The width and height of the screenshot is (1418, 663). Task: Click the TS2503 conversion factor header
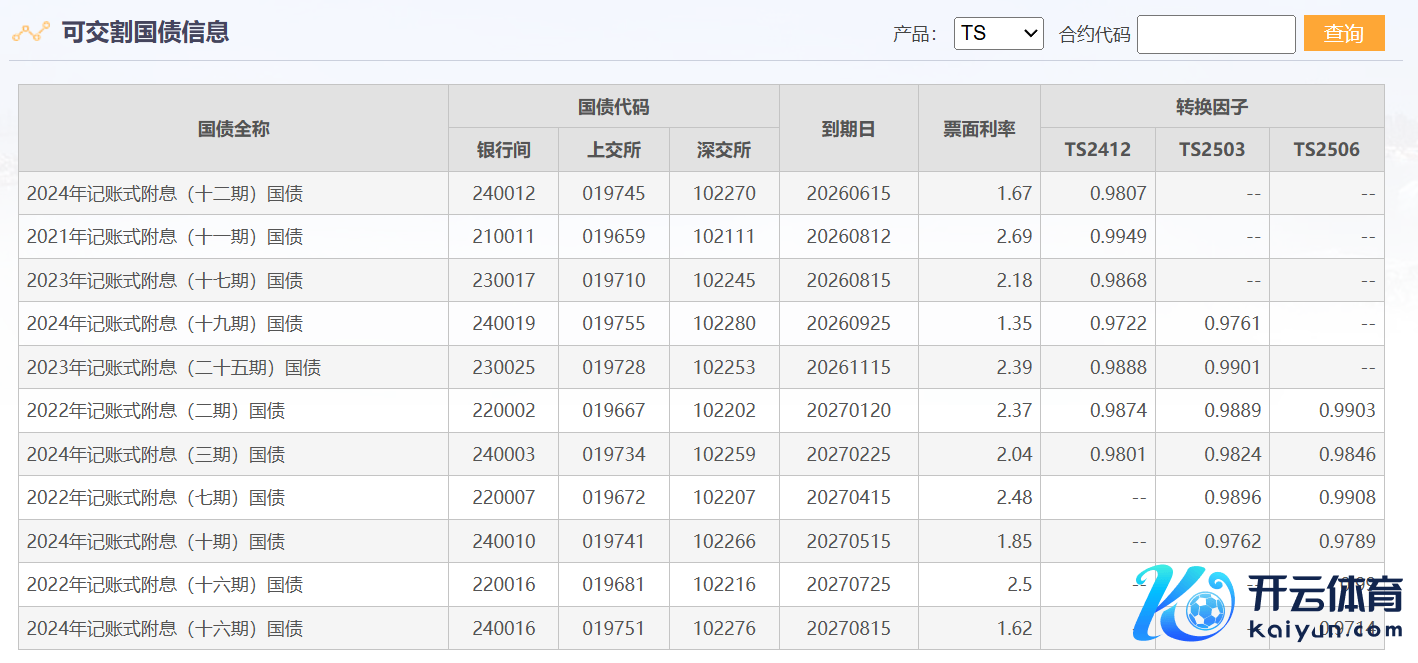pos(1212,150)
